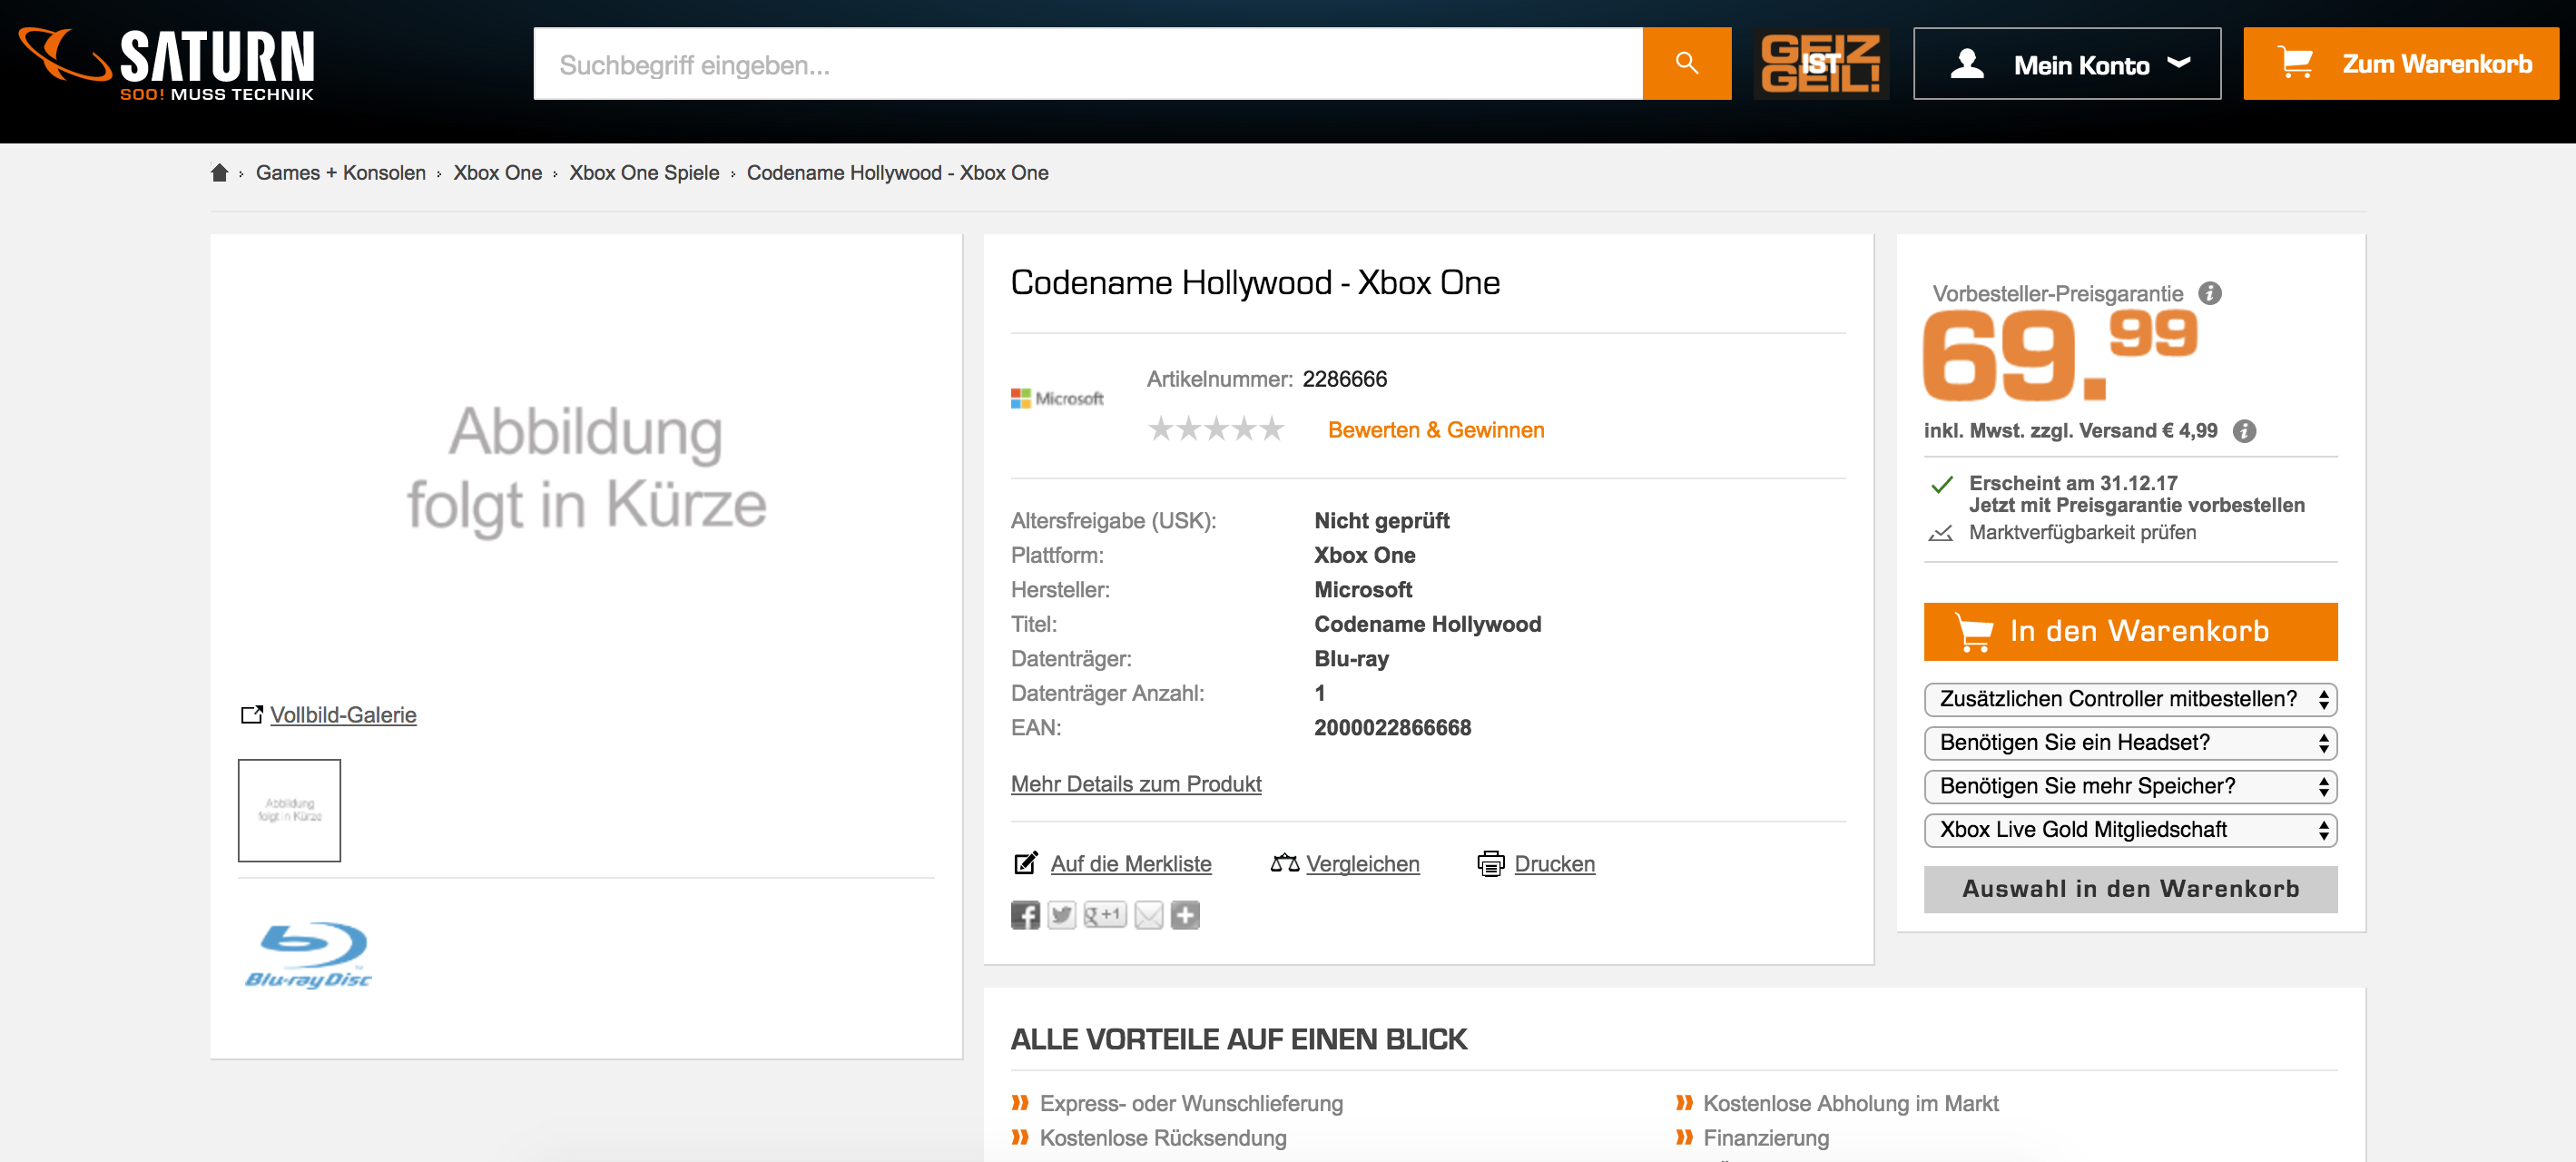
Task: Click the orange search magnifier button
Action: [x=1686, y=64]
